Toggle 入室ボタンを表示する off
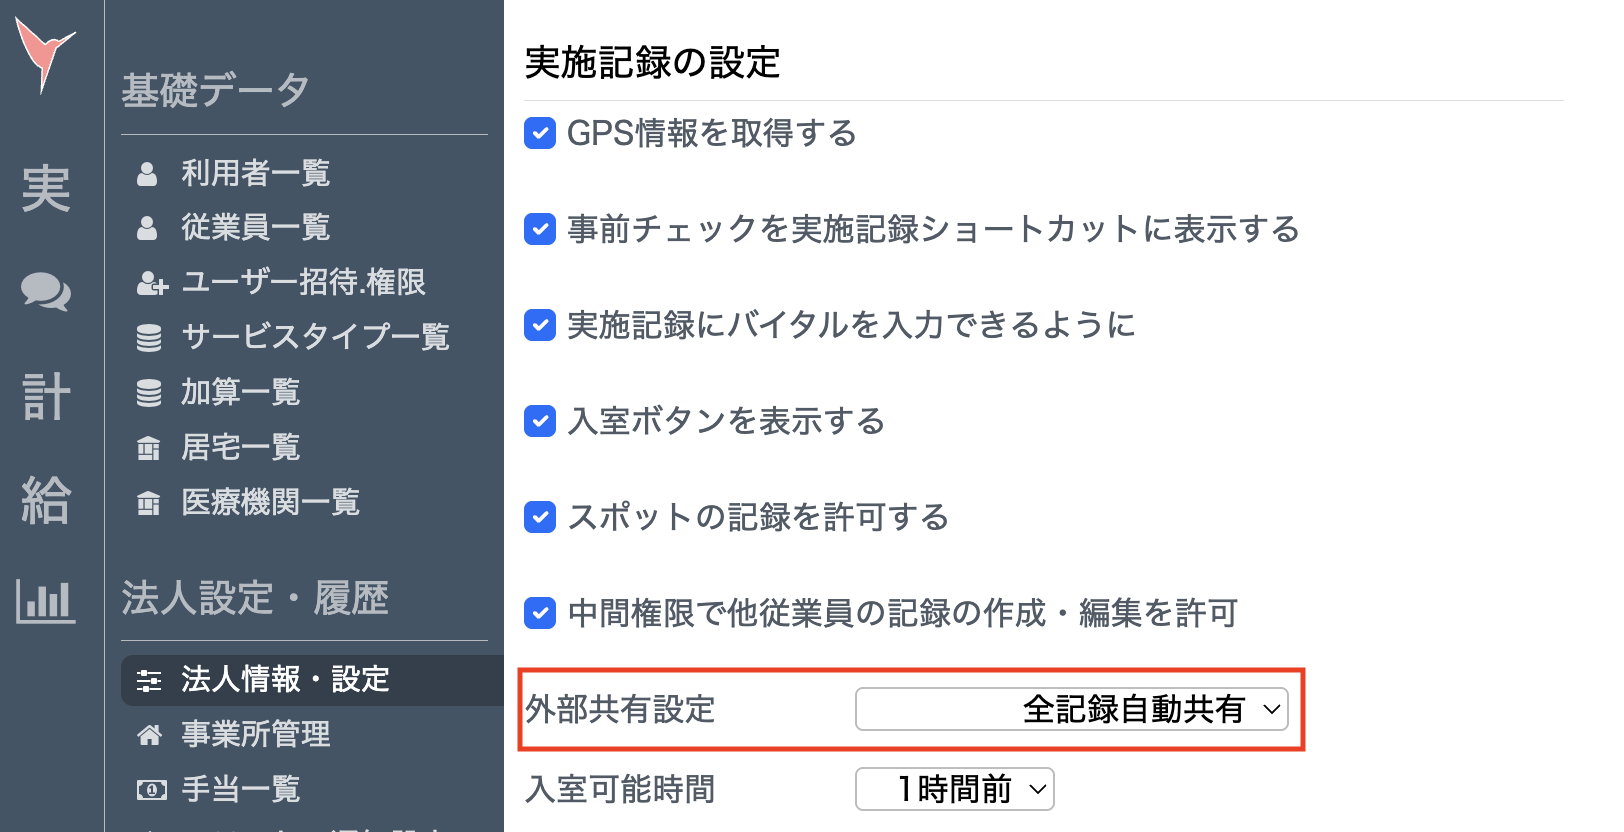1624x832 pixels. click(x=539, y=421)
